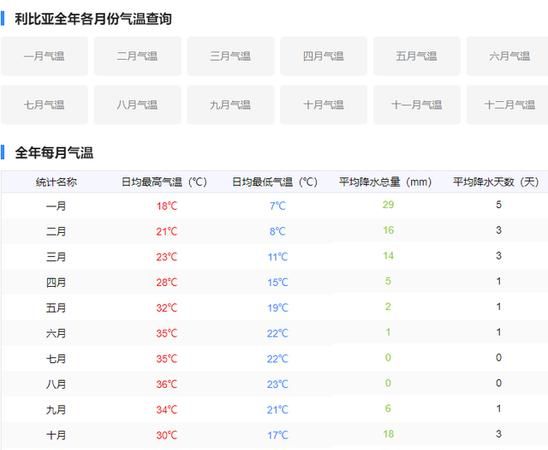This screenshot has width=548, height=450.
Task: Select the 八月气温 button
Action: coord(137,104)
